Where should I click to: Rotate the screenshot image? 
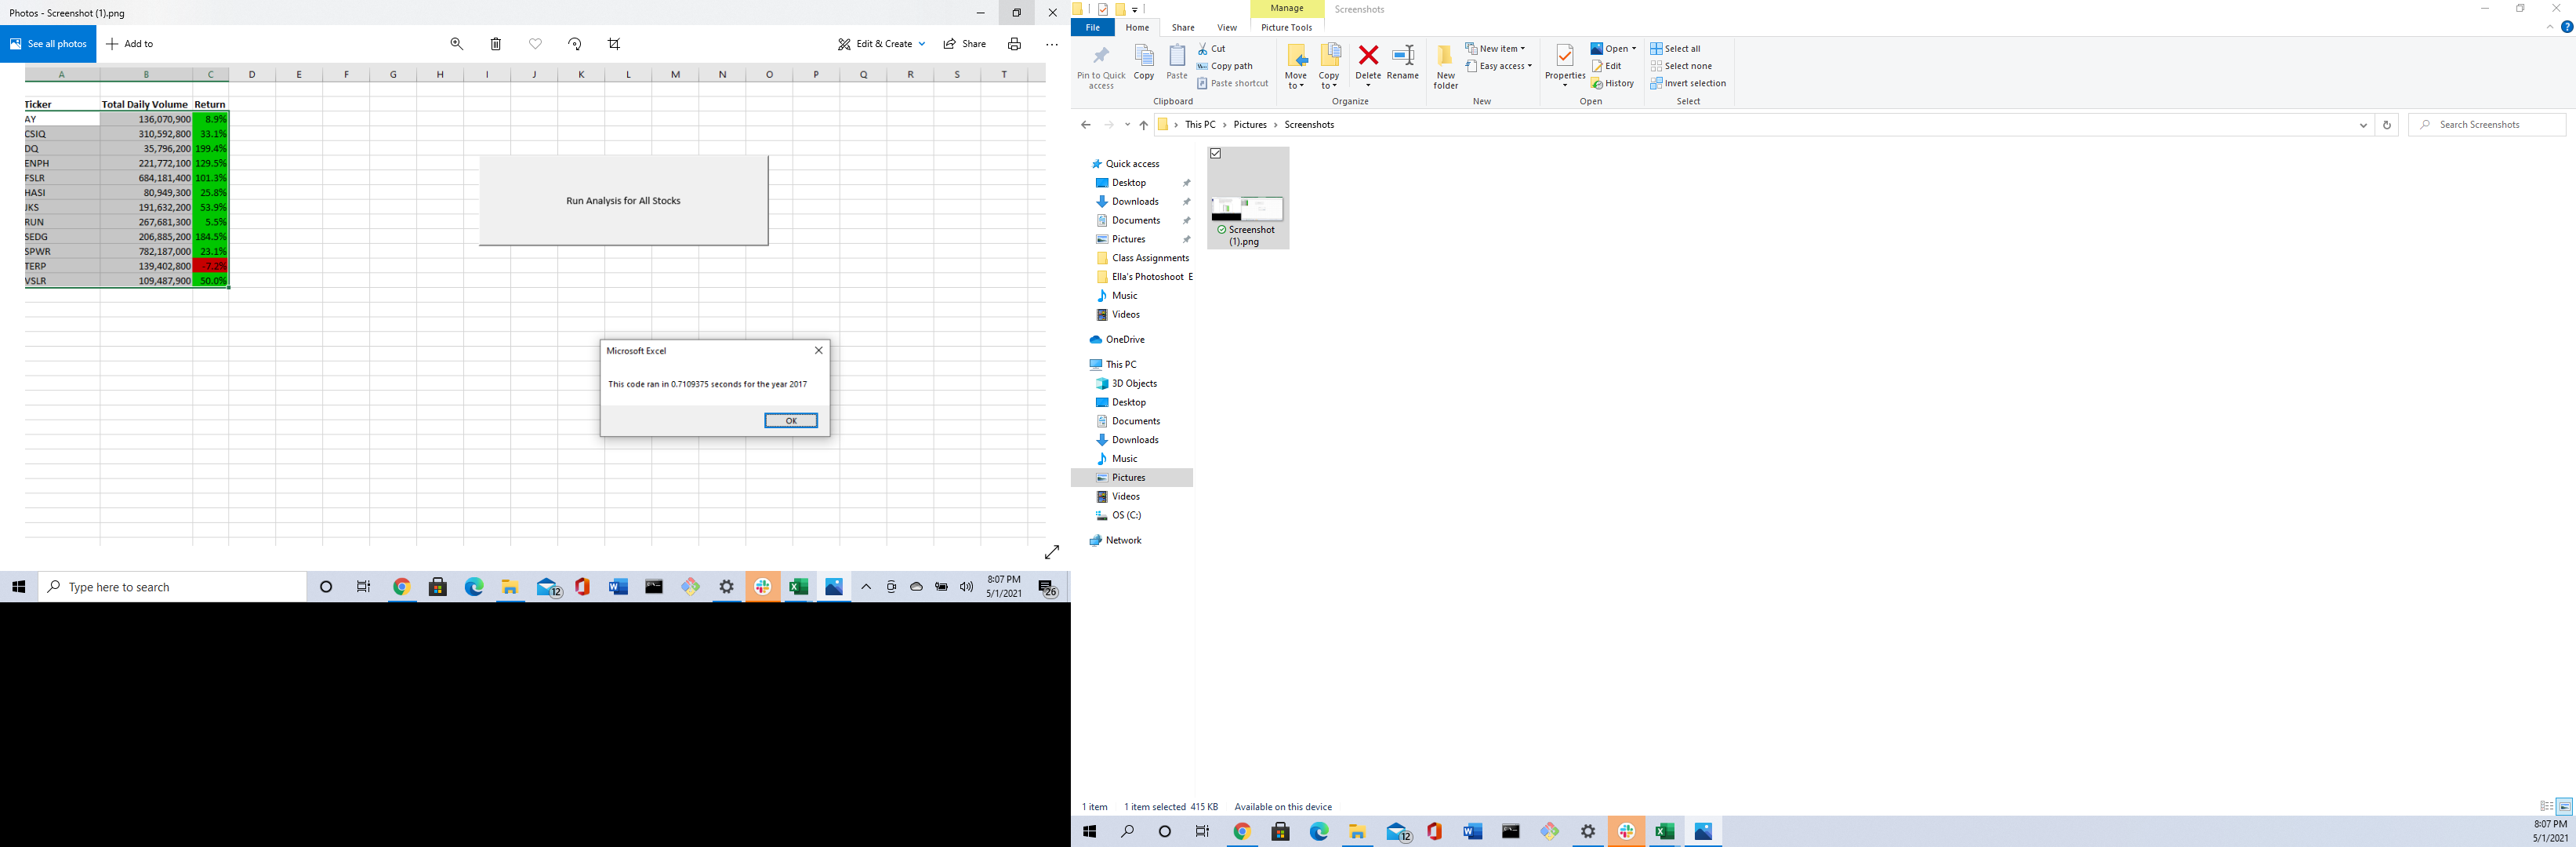(x=575, y=43)
